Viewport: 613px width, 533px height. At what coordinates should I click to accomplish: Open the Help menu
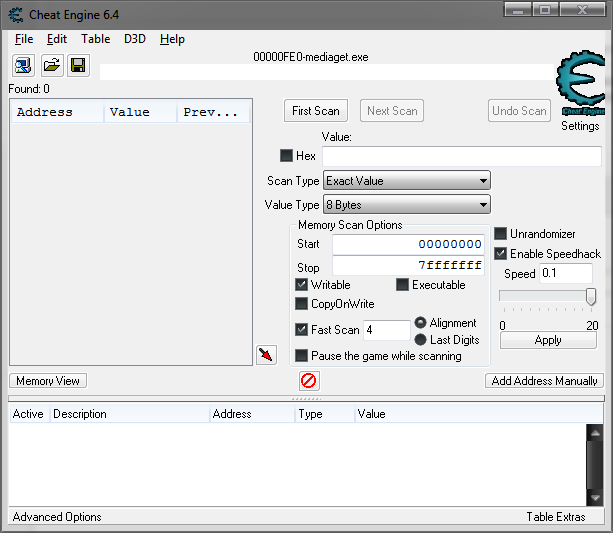[172, 39]
